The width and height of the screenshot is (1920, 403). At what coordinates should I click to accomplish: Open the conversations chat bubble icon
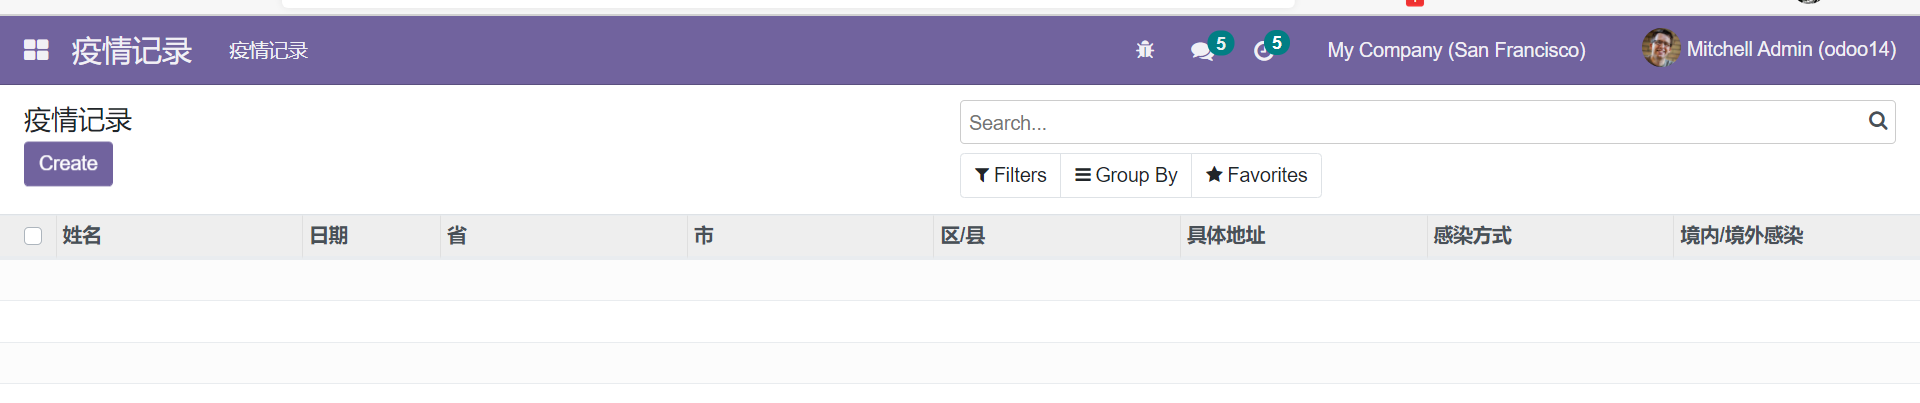pos(1202,51)
